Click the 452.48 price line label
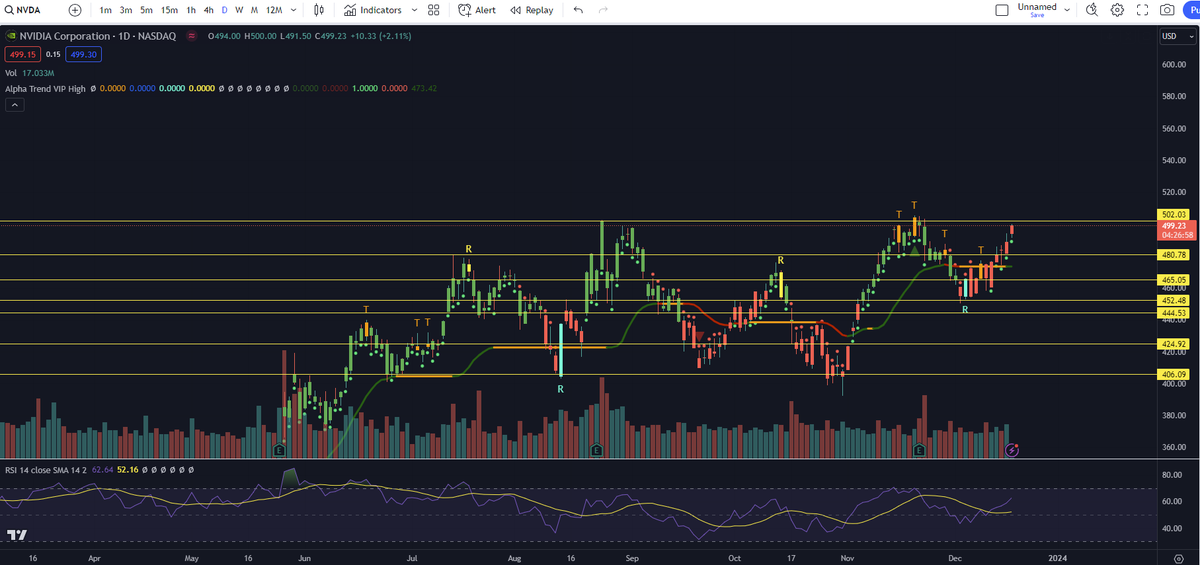The width and height of the screenshot is (1200, 565). coord(1174,300)
